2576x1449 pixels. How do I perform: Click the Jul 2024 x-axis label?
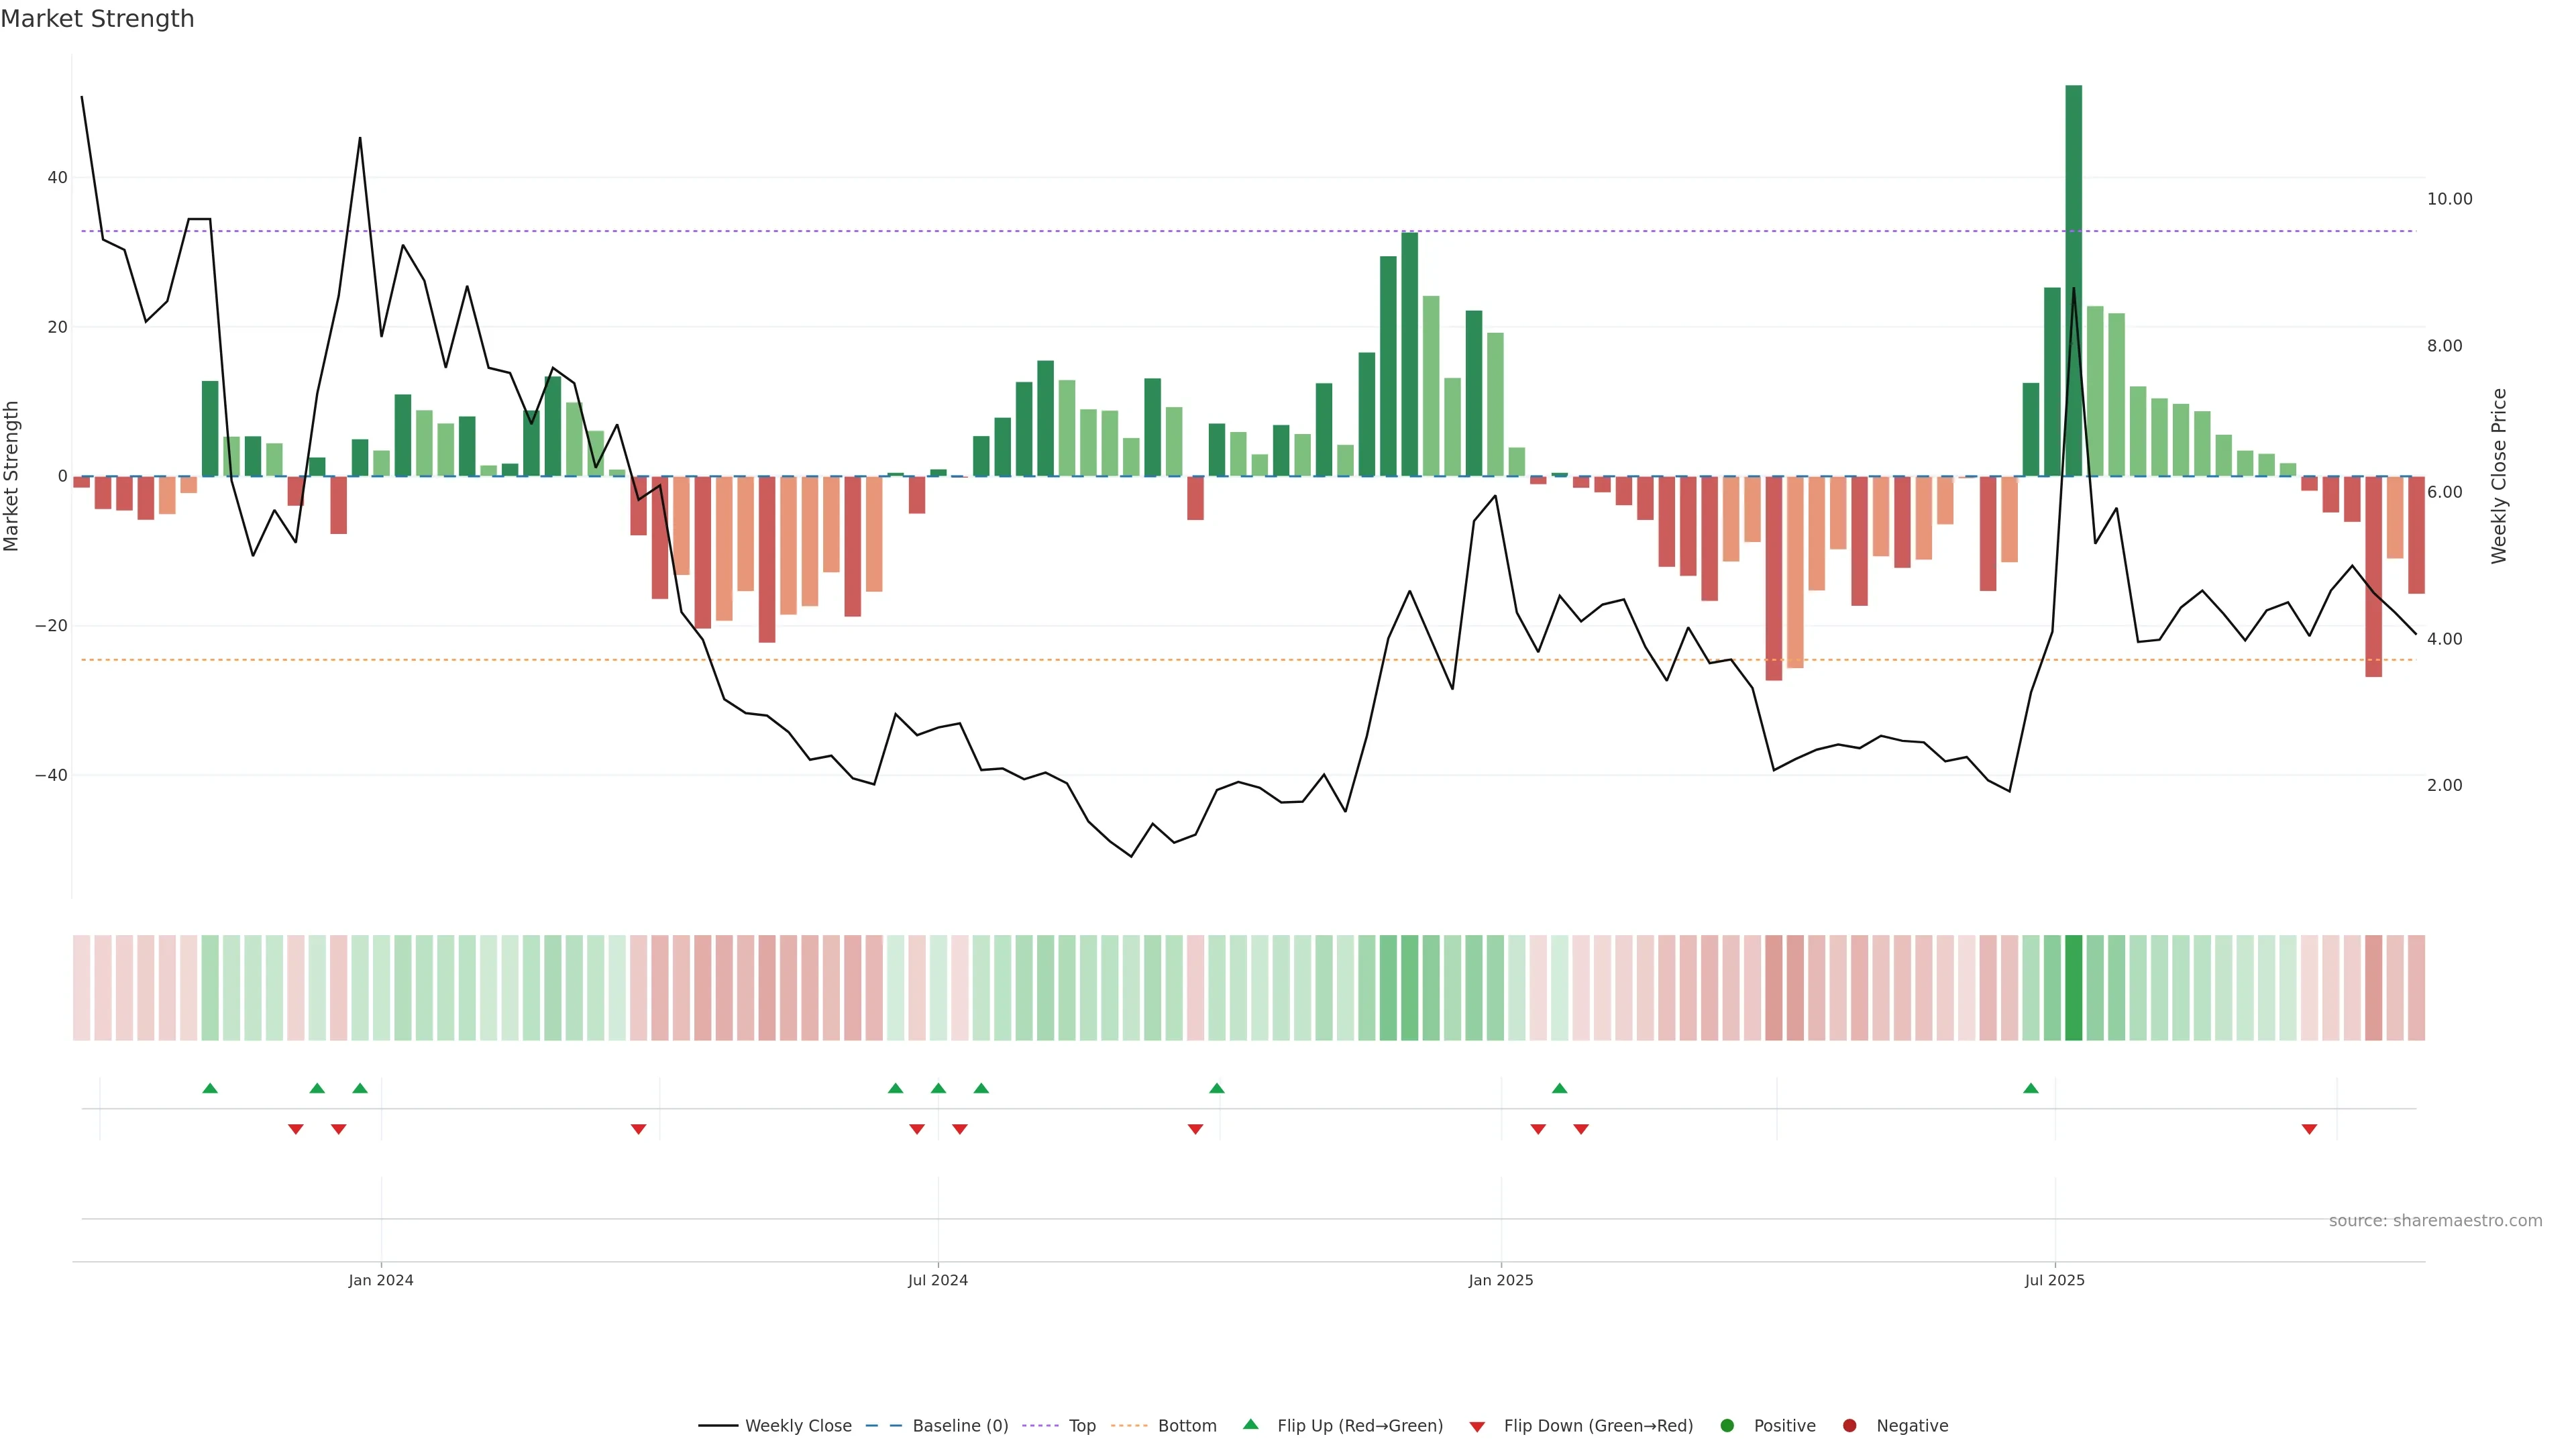point(937,1280)
